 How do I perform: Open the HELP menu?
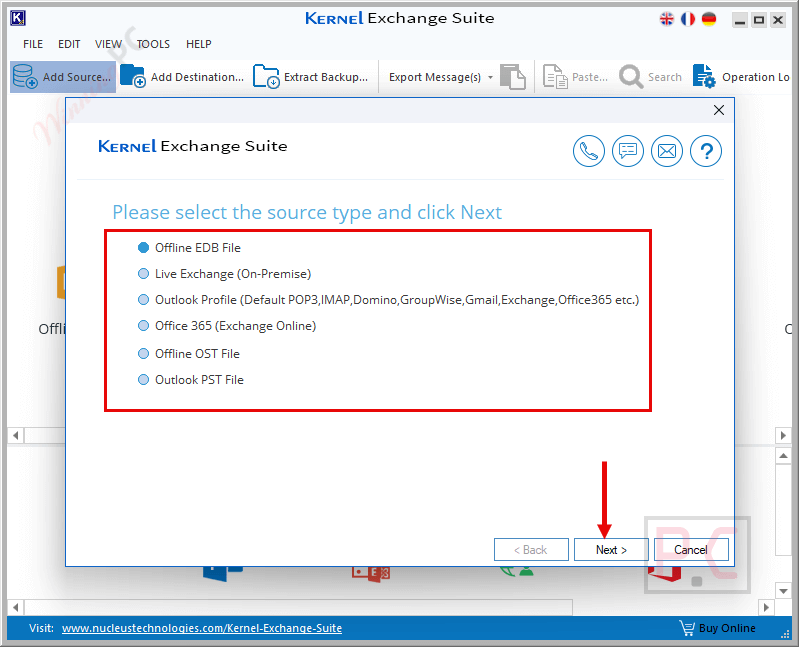(x=198, y=44)
